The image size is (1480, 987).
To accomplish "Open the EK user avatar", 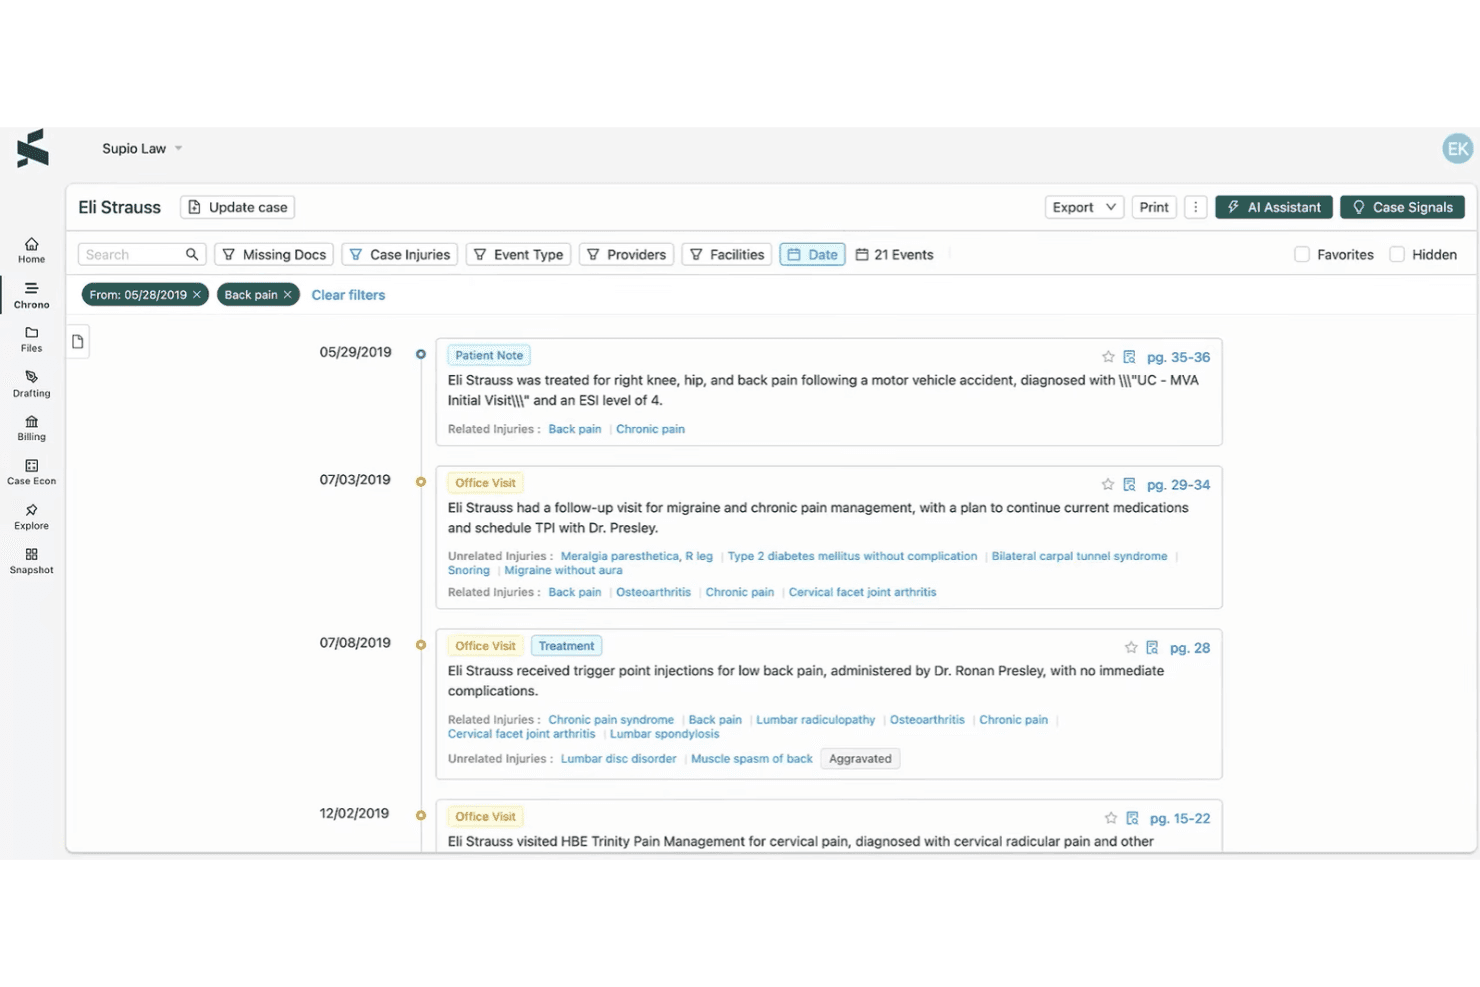I will click(1457, 149).
